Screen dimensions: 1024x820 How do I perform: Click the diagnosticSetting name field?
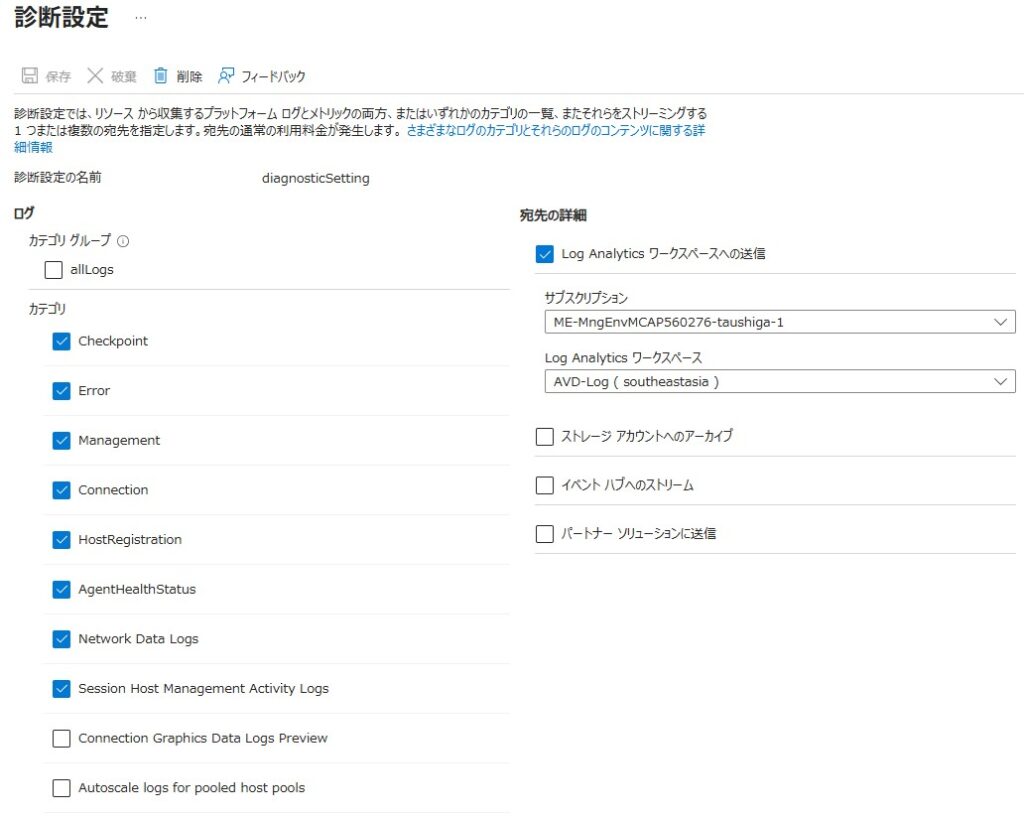coord(315,178)
